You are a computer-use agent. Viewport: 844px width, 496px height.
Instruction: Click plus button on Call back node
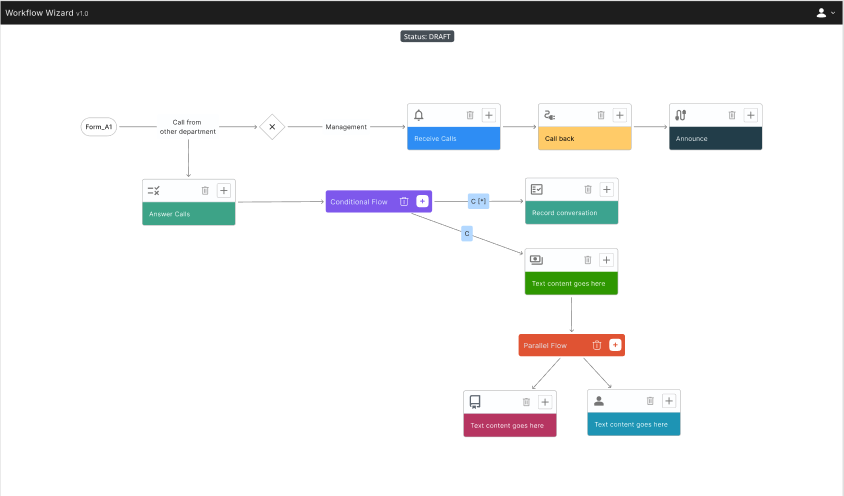619,115
